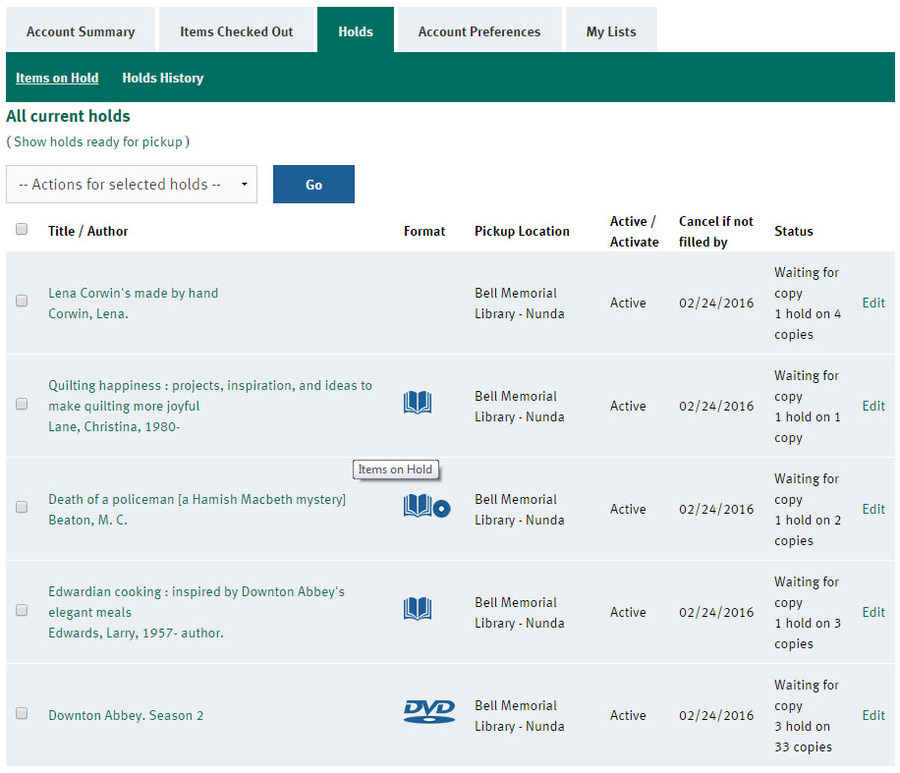Toggle the select-all holds checkbox in header
900x773 pixels.
click(x=22, y=229)
